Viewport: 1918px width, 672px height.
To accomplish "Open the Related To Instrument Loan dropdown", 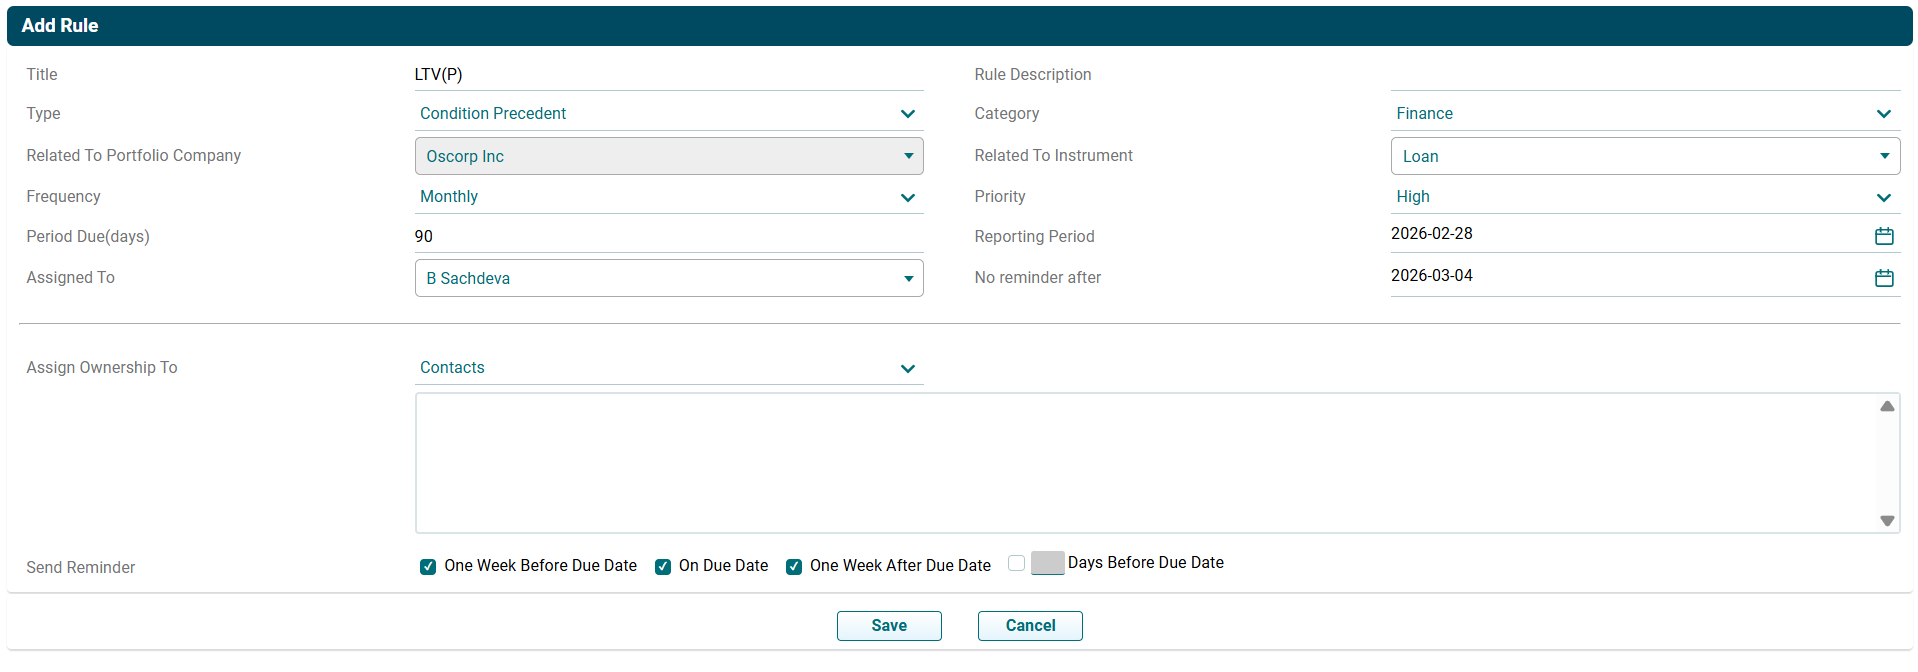I will point(1644,156).
